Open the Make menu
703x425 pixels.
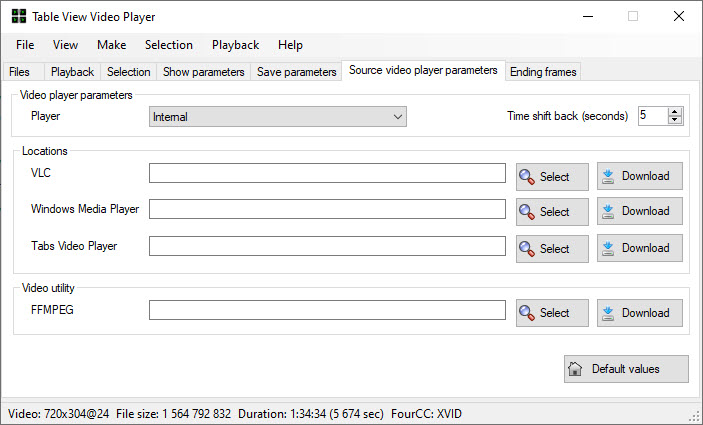(112, 45)
